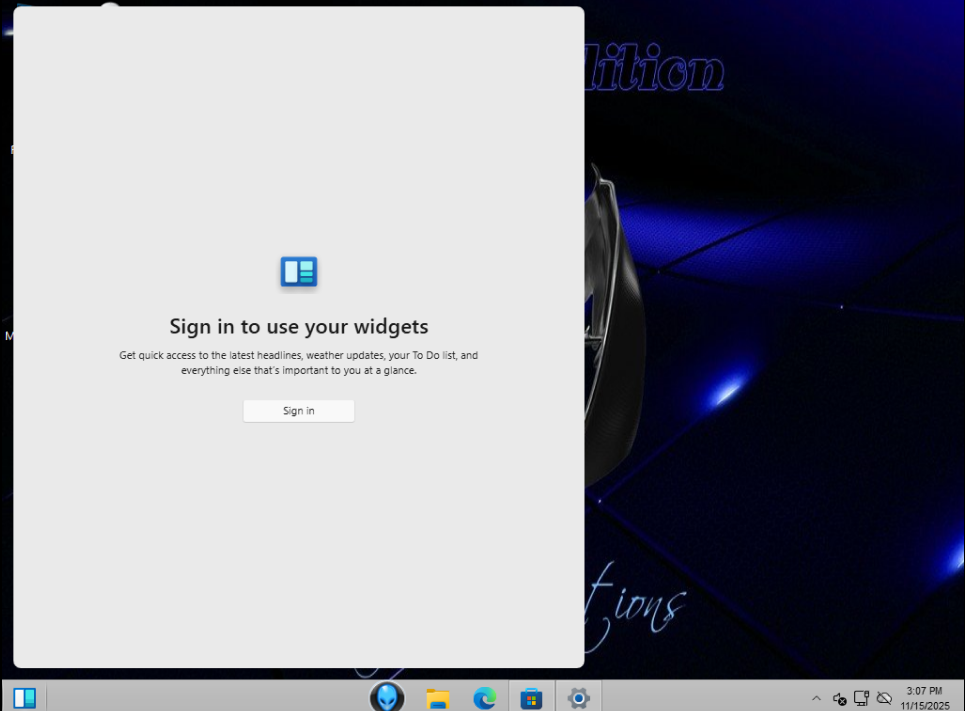Click the empty lower area of the widgets panel
Viewport: 965px width, 711px height.
click(x=298, y=560)
